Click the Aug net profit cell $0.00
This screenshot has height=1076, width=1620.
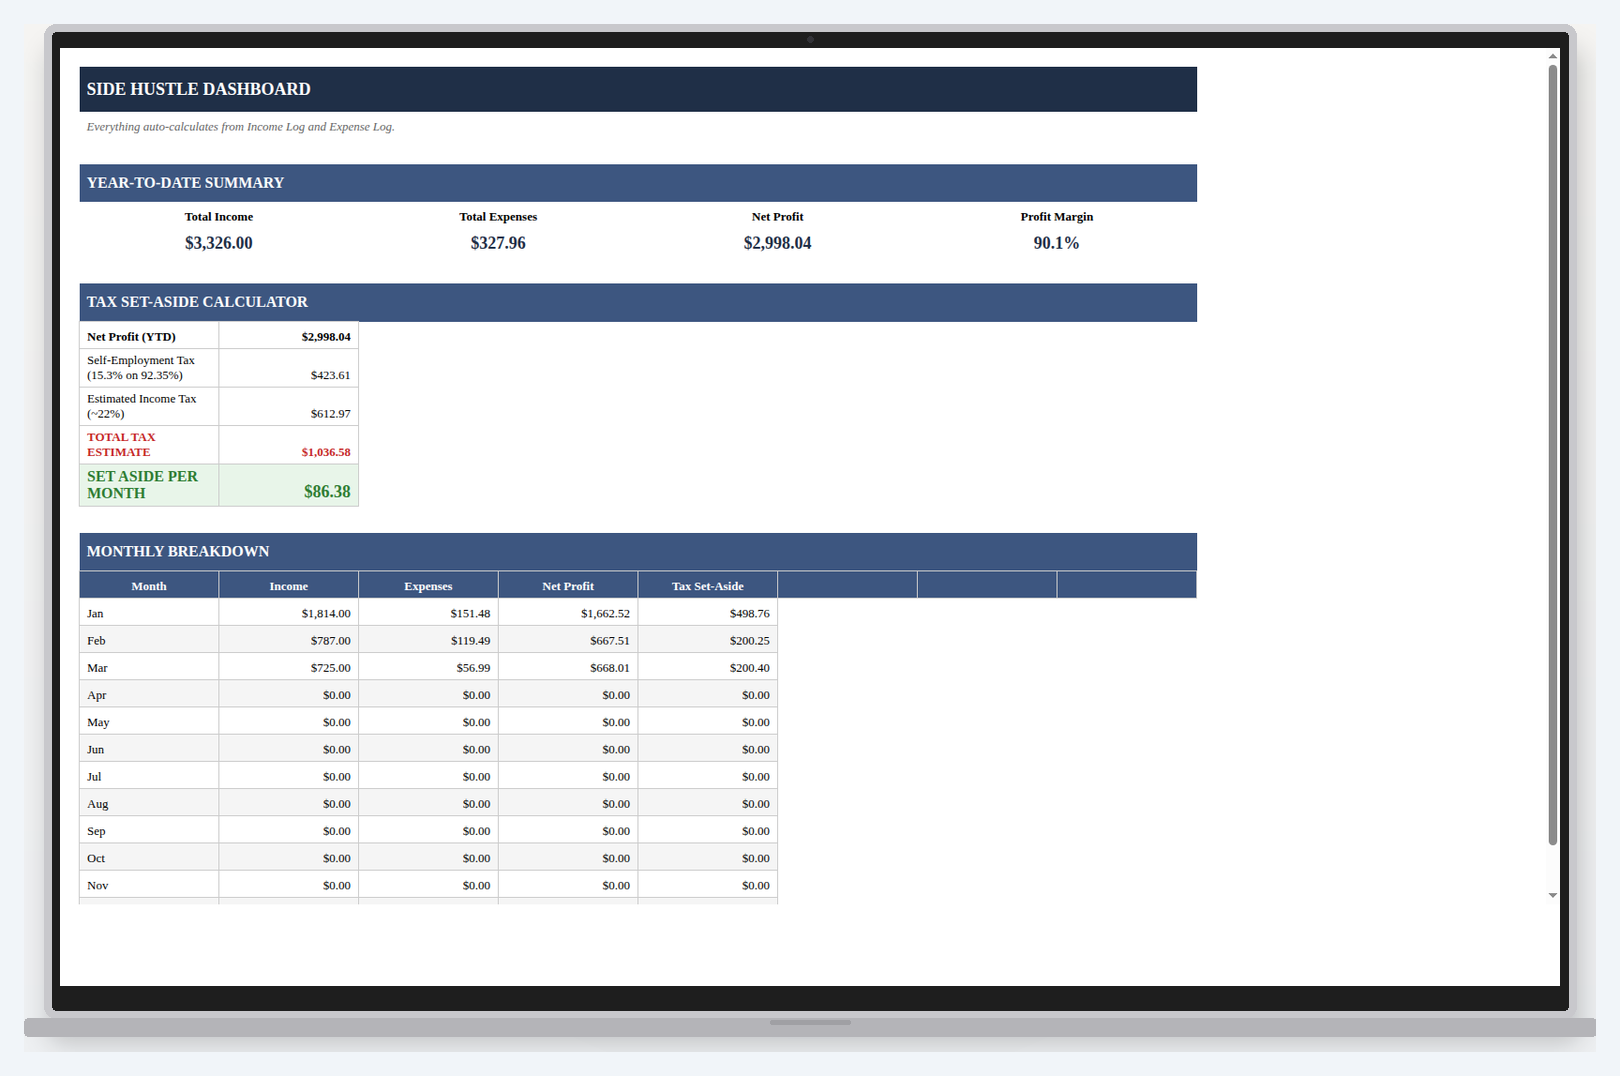568,803
